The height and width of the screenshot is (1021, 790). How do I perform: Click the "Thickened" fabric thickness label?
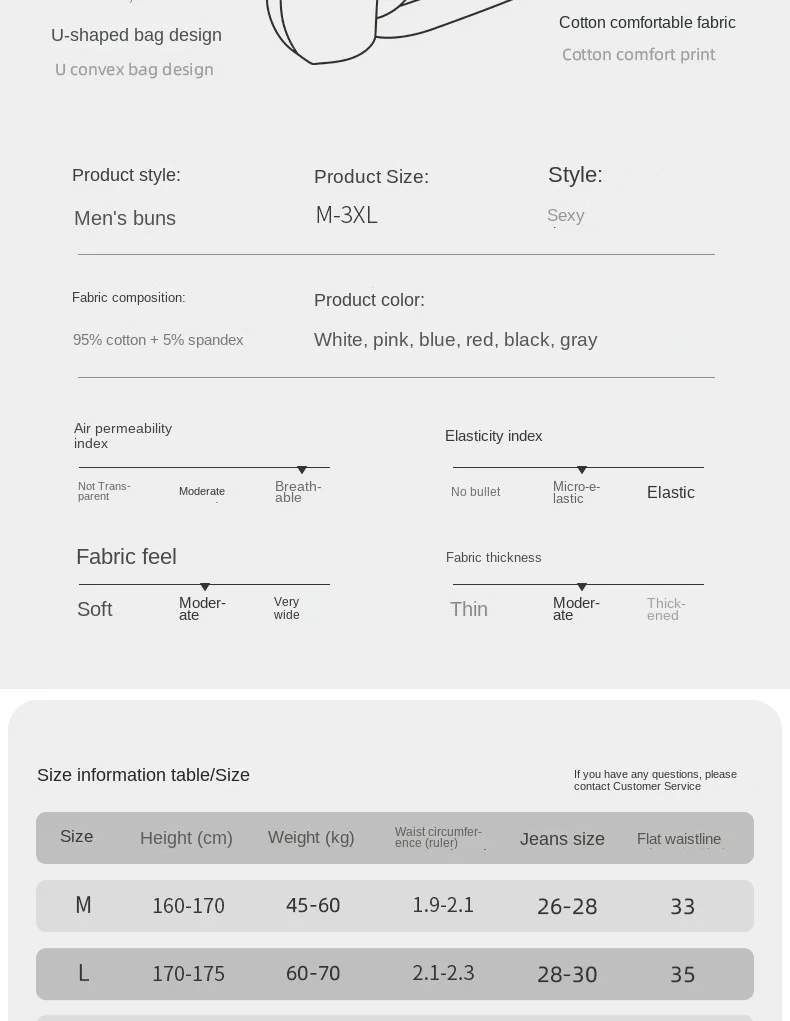pos(666,609)
